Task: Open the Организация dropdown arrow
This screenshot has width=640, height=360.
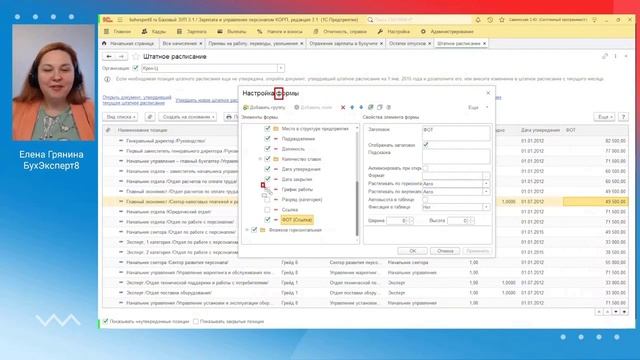Action: point(281,68)
